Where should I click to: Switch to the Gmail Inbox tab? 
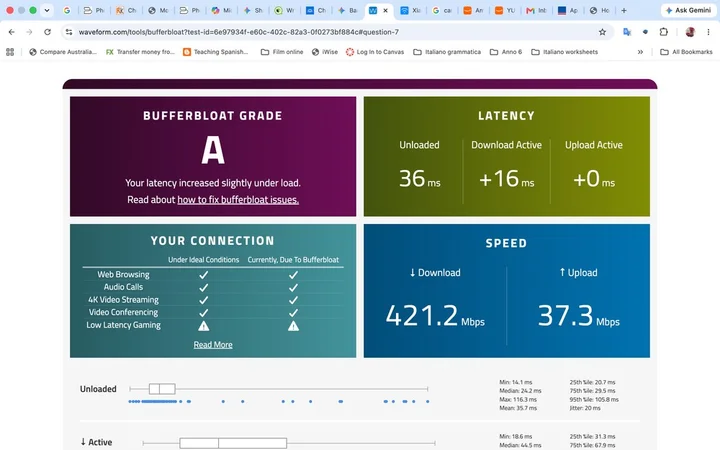pos(536,10)
